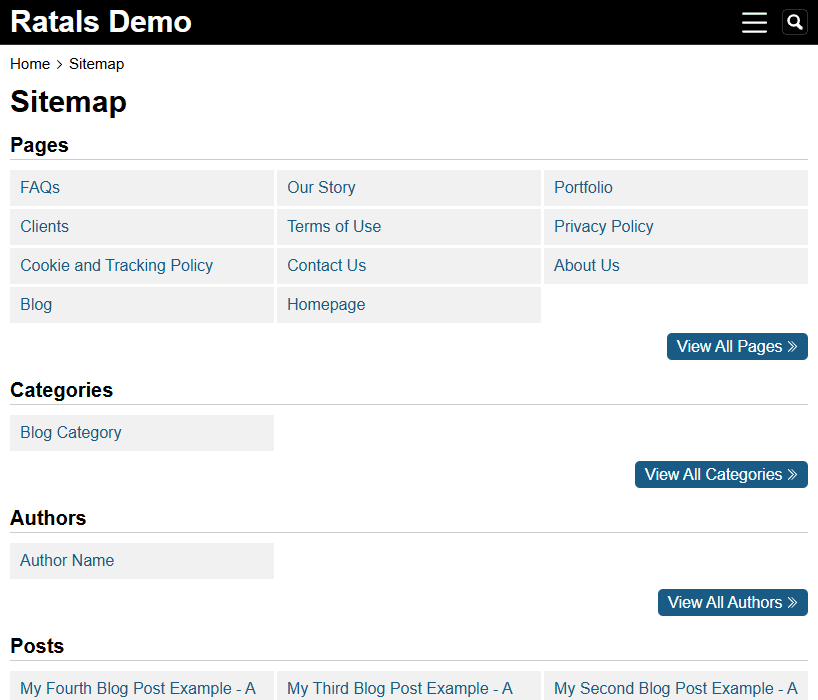The height and width of the screenshot is (700, 818).
Task: Open the Terms of Use page
Action: click(x=409, y=227)
